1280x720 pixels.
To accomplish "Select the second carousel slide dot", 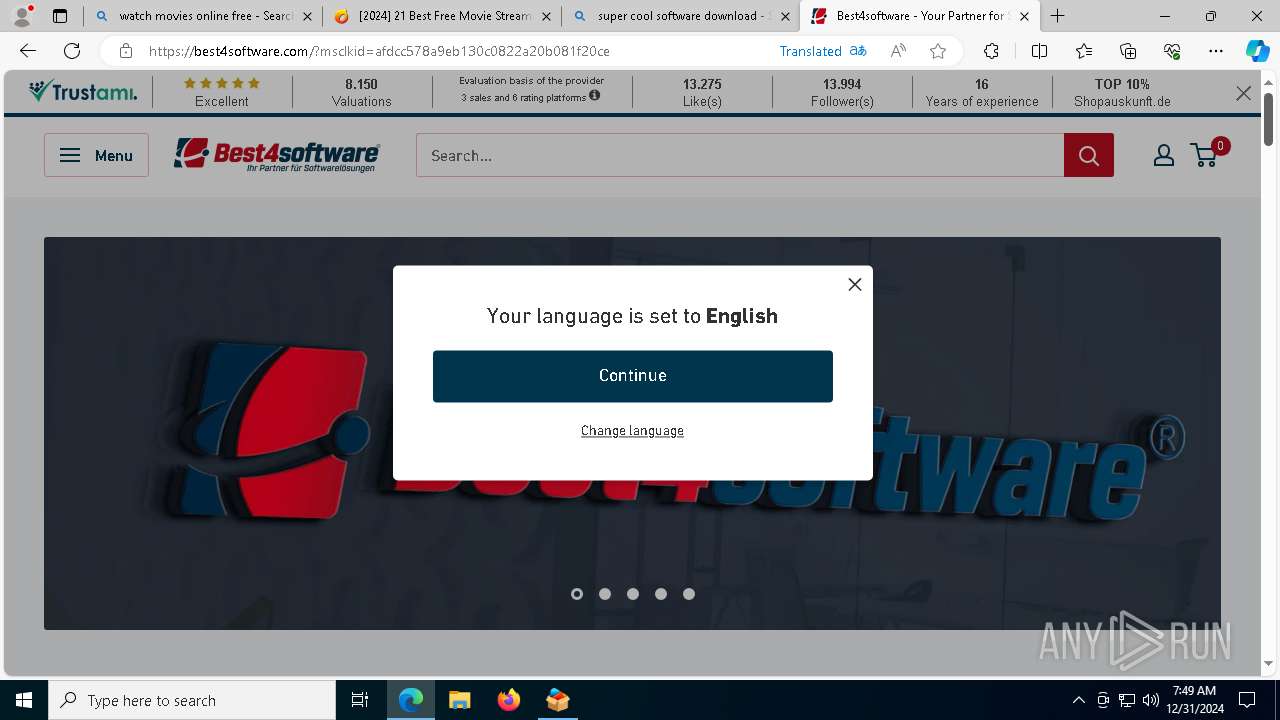I will pyautogui.click(x=605, y=594).
